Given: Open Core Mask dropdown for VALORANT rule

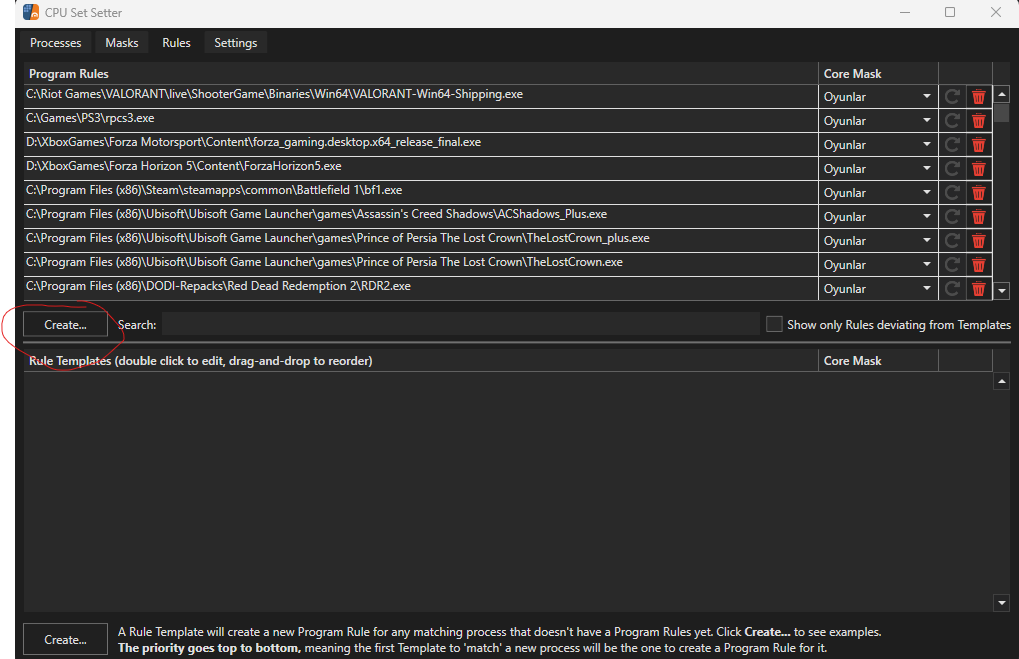Looking at the screenshot, I should pos(878,97).
